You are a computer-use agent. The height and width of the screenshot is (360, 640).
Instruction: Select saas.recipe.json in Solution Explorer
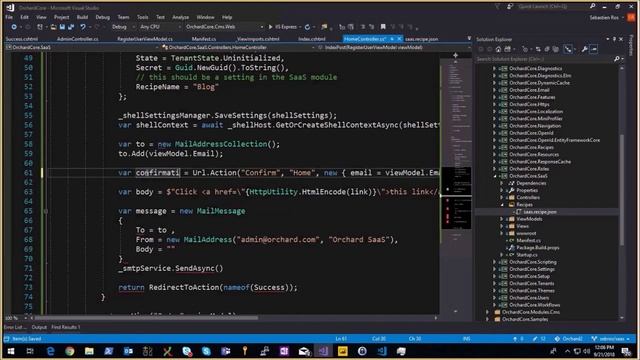[540, 212]
